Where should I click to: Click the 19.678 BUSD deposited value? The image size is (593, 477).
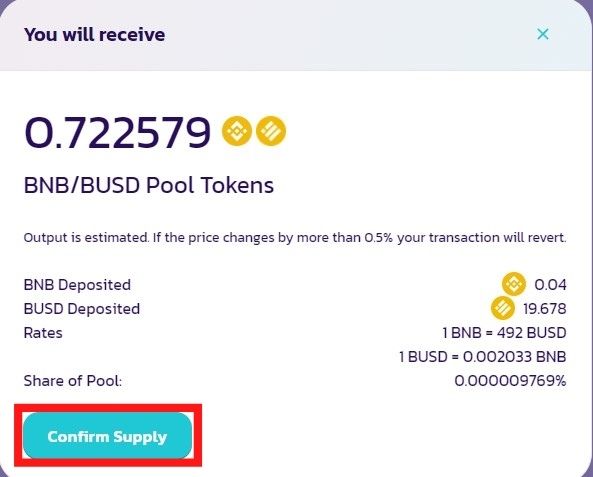tap(545, 309)
